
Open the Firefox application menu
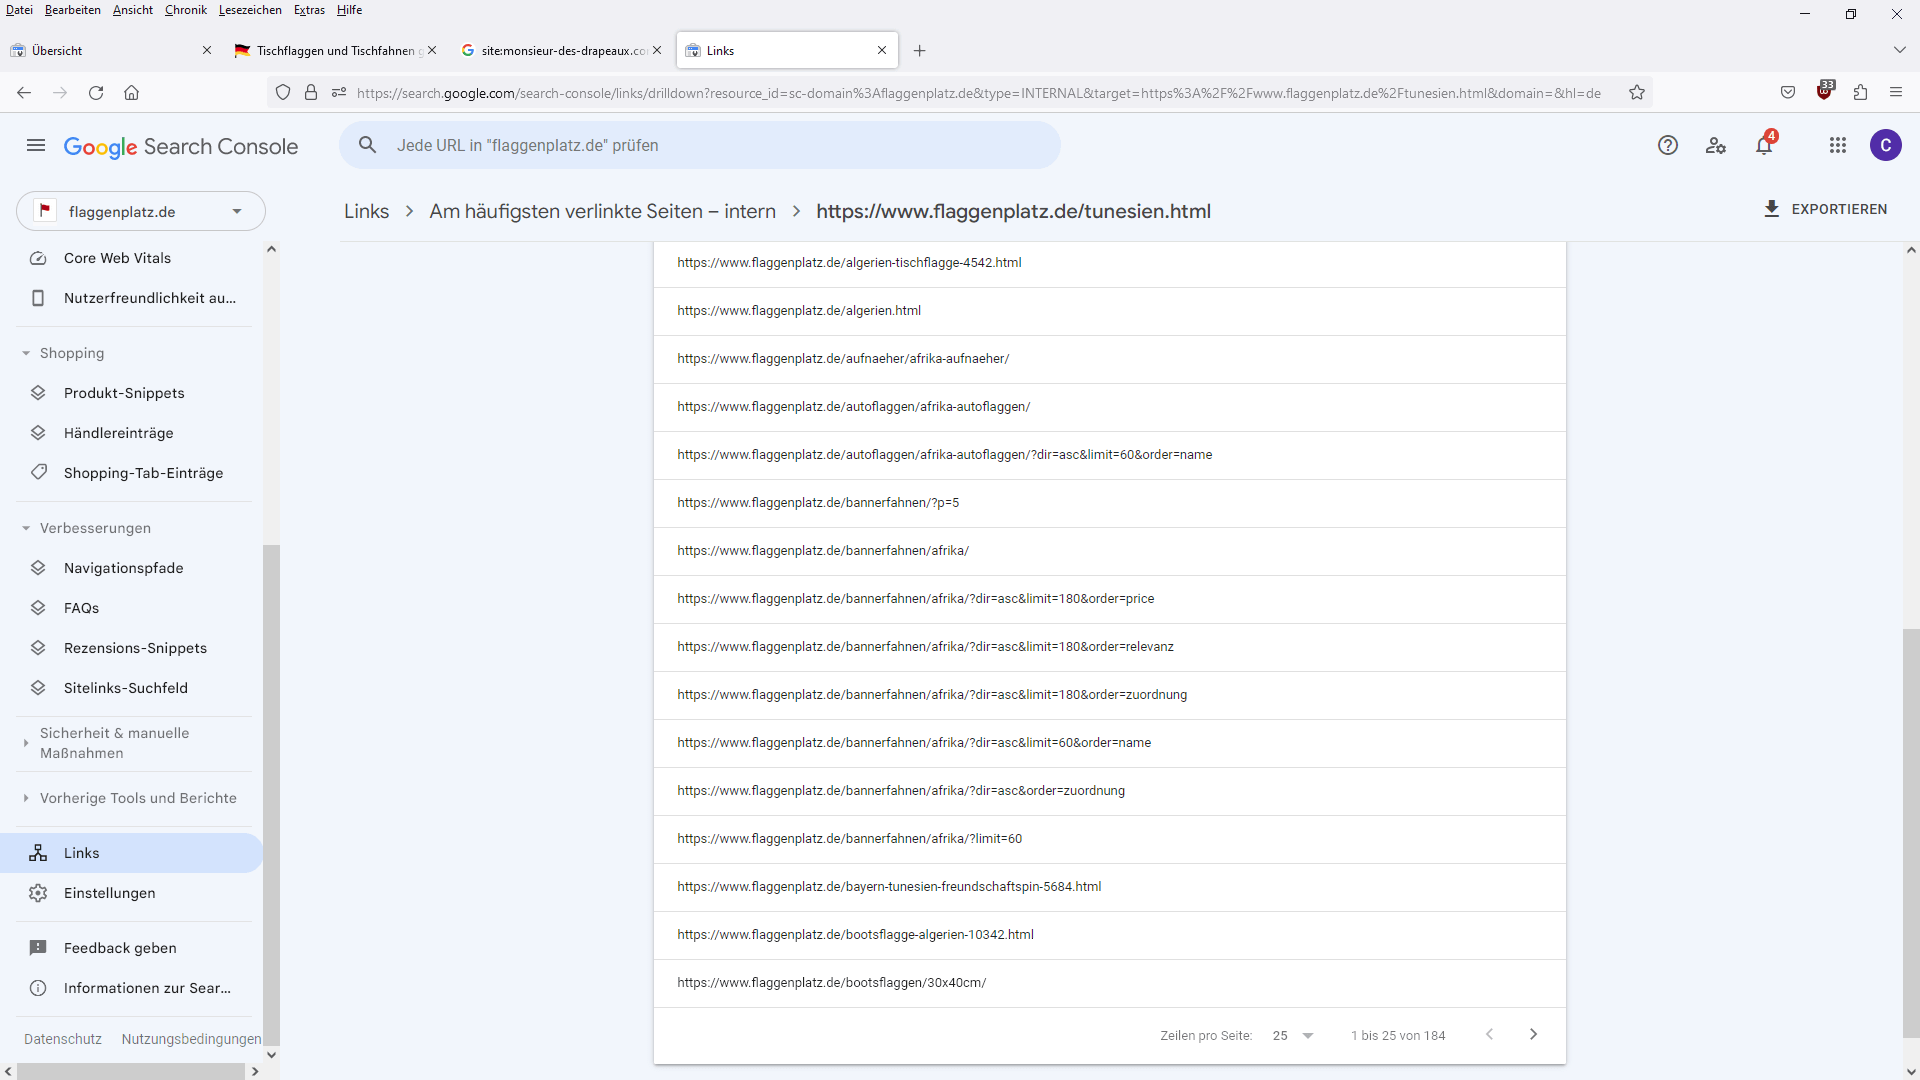point(1896,93)
